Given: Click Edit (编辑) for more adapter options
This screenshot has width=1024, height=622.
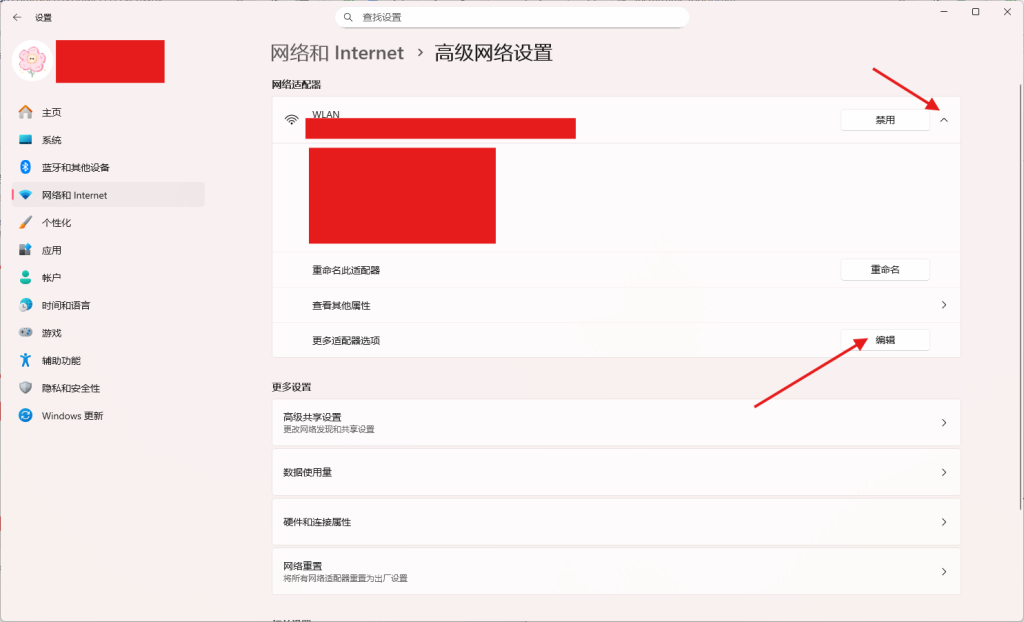Looking at the screenshot, I should (885, 340).
